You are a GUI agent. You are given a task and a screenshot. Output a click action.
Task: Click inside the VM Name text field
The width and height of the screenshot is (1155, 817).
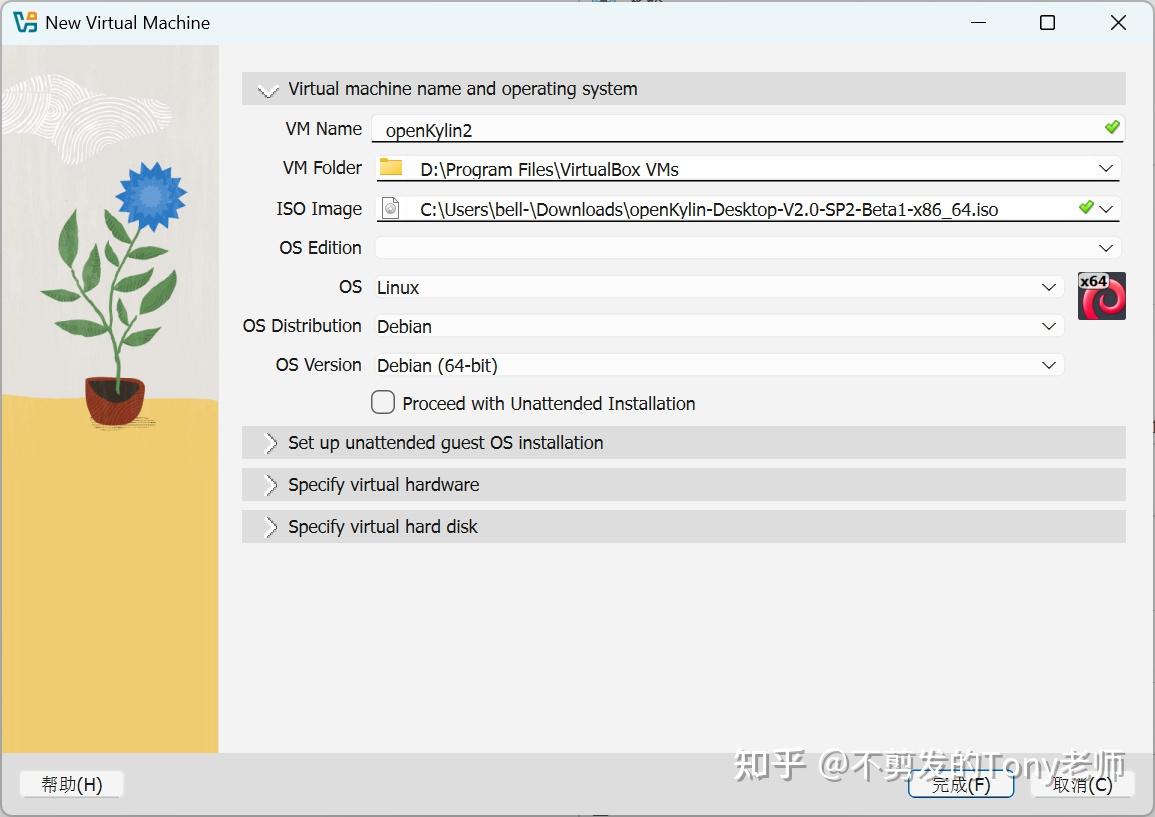(x=600, y=128)
